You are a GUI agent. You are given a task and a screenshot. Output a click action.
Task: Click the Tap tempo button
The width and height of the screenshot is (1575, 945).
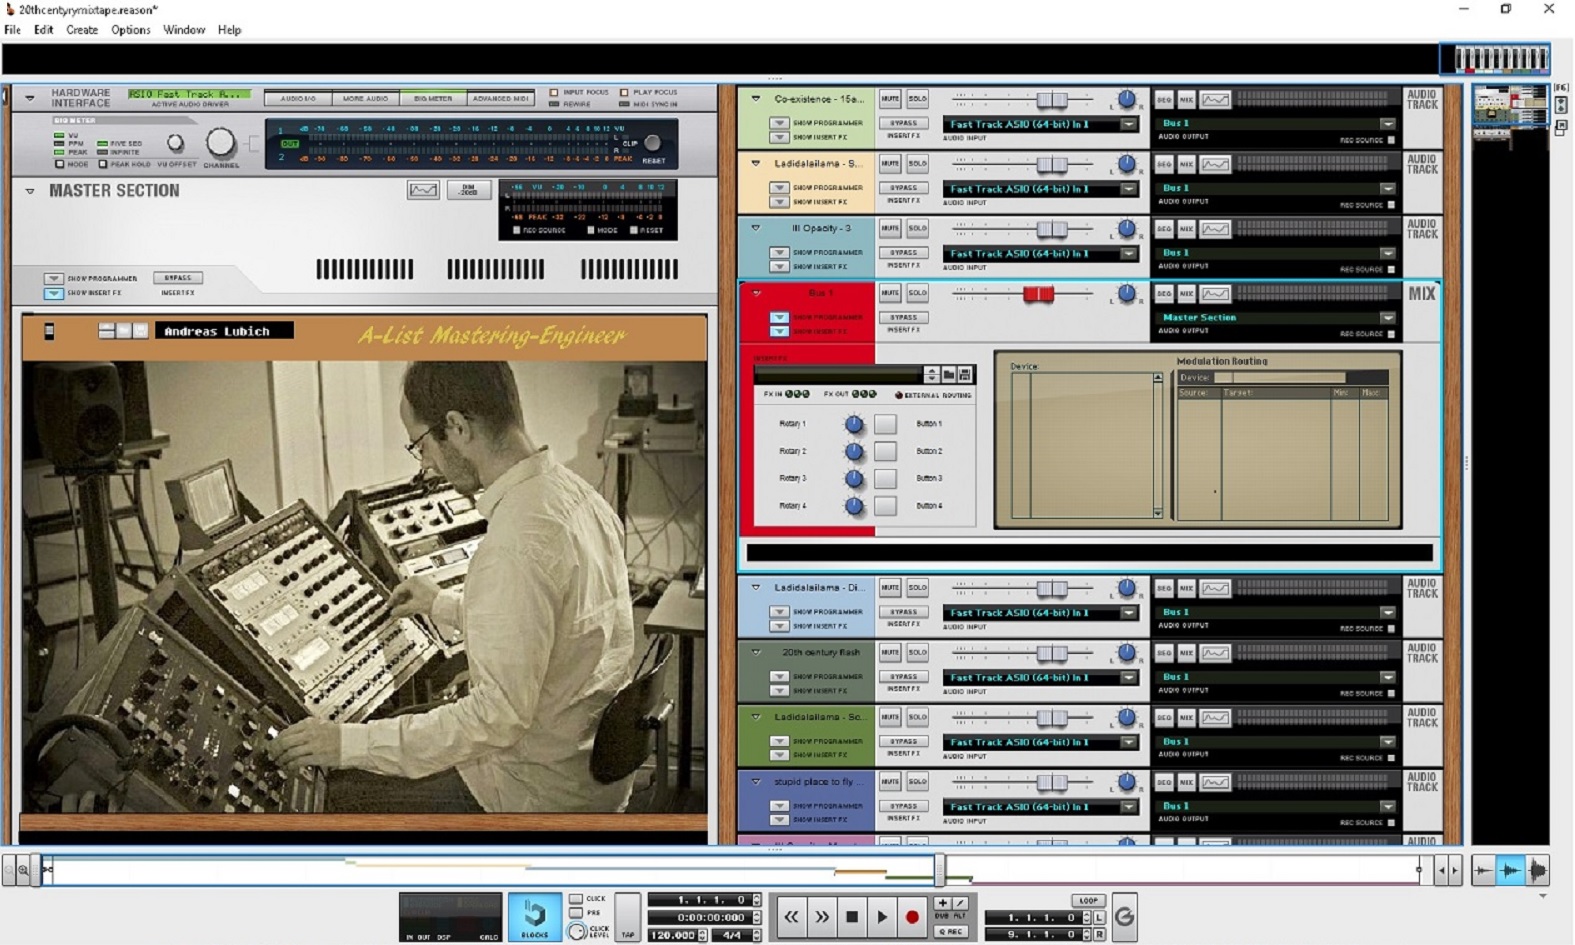pos(627,917)
